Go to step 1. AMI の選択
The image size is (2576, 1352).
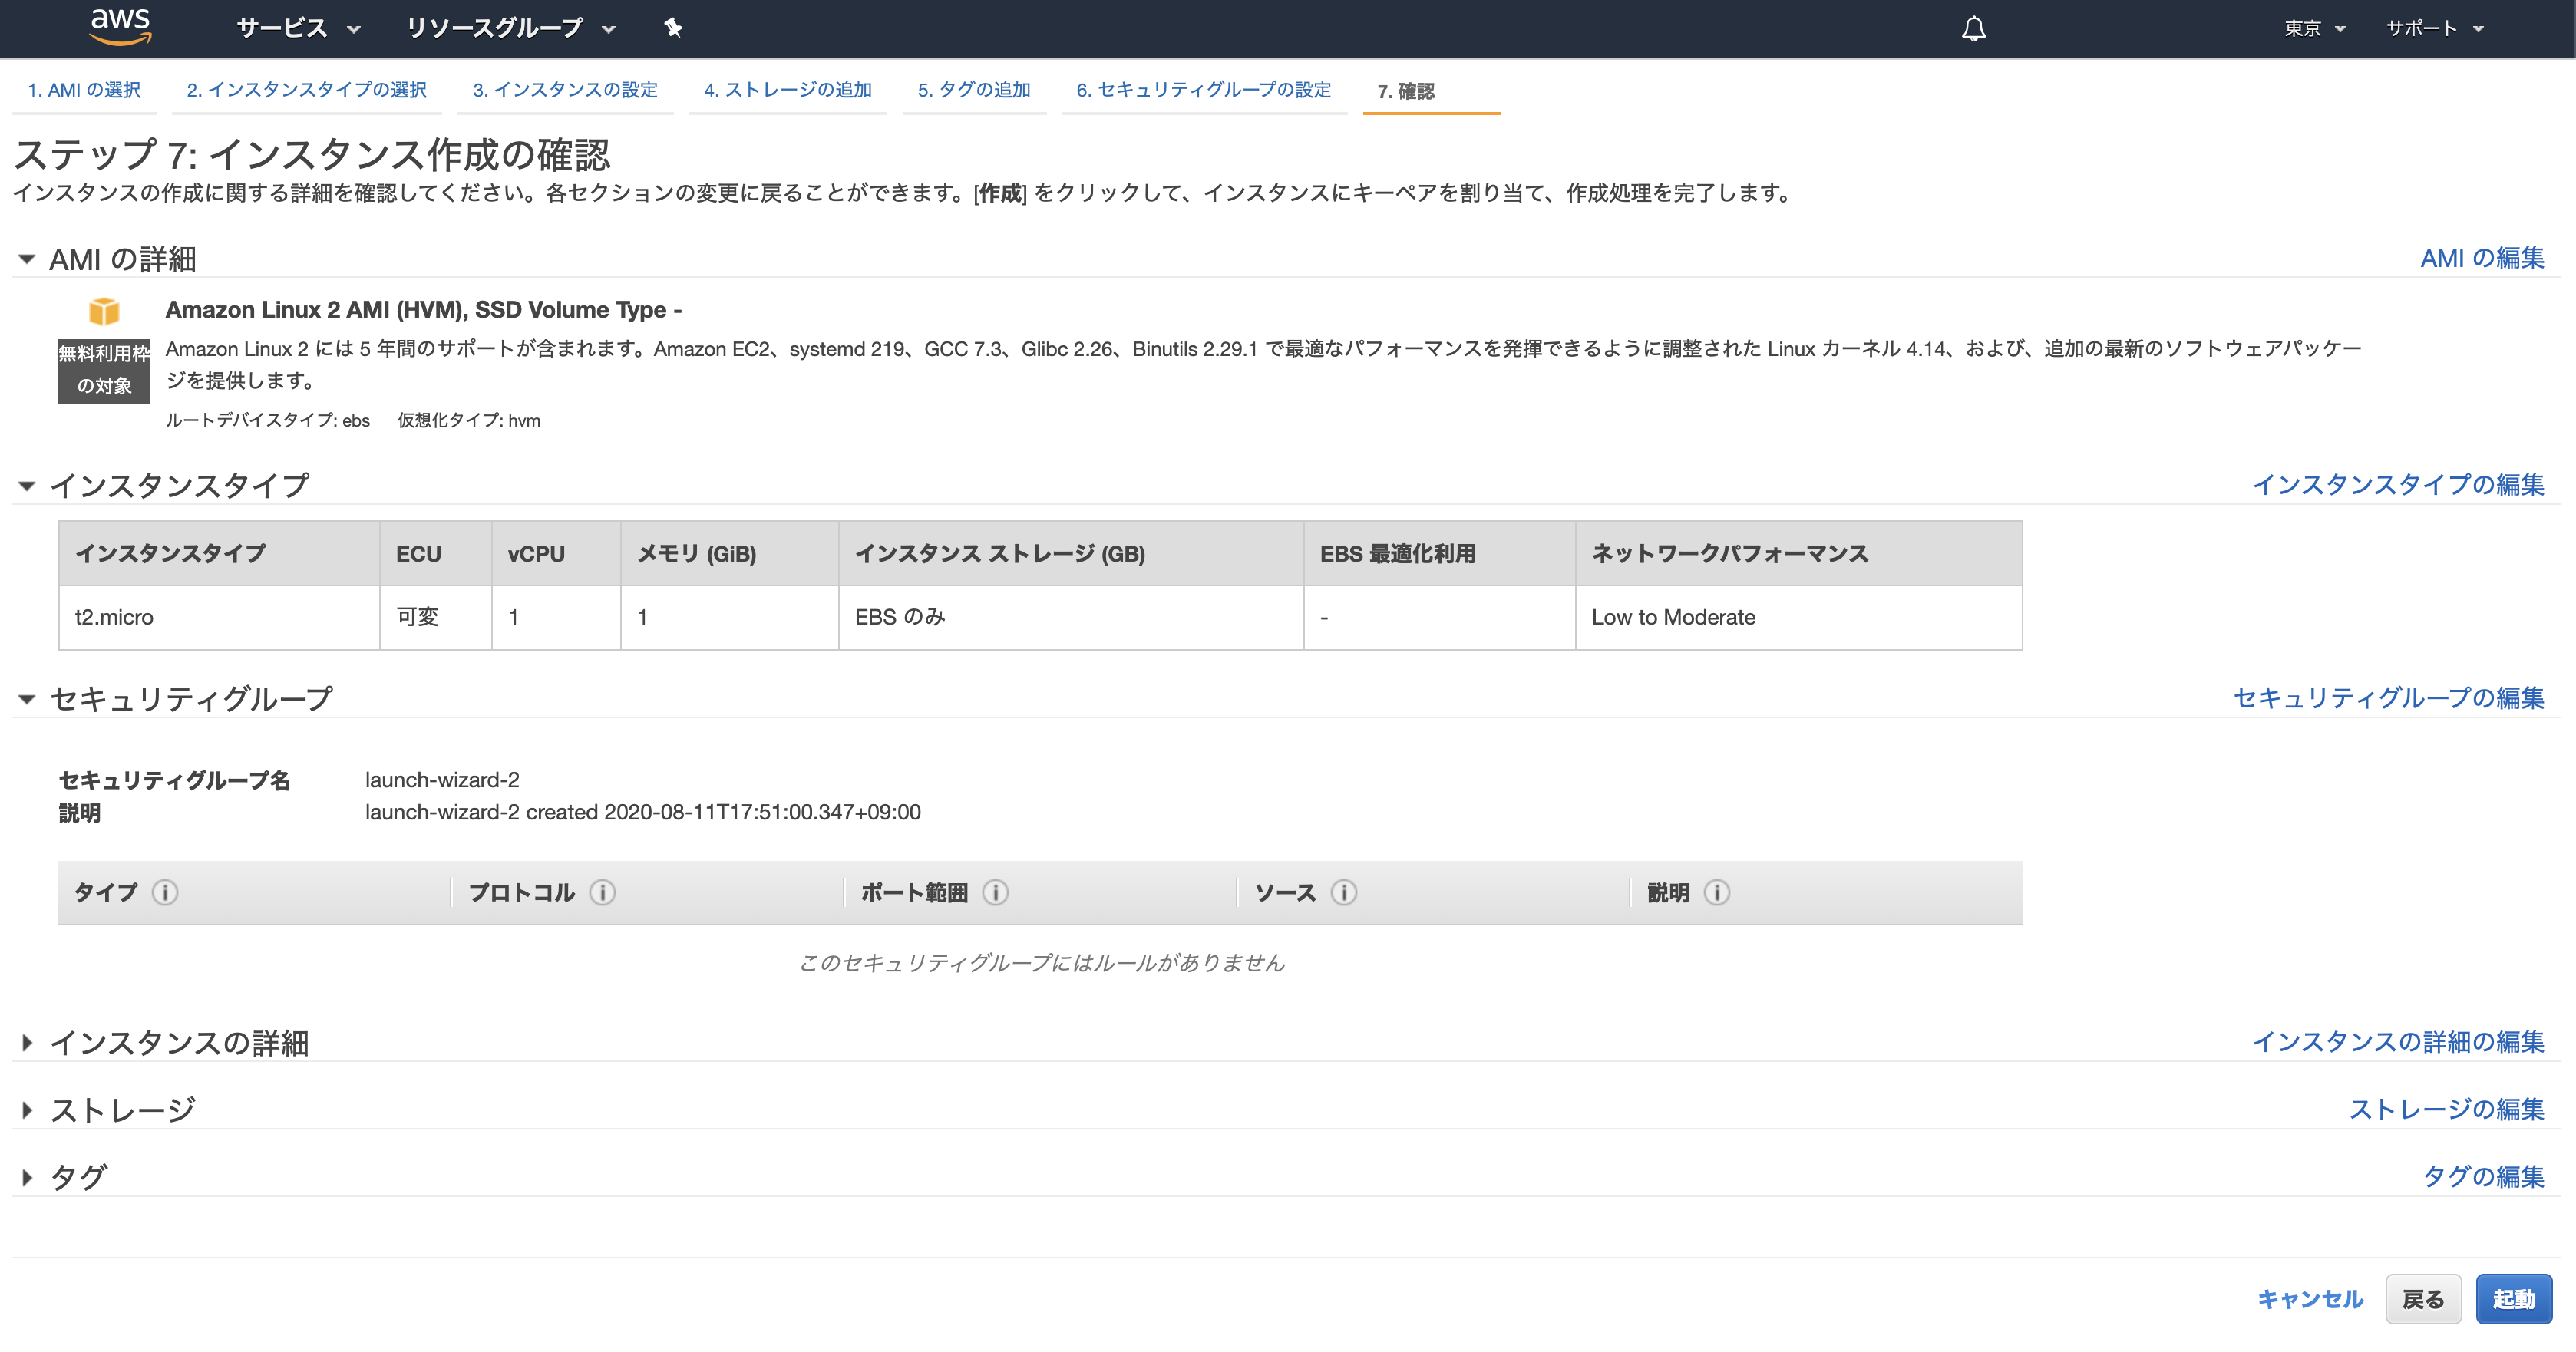pos(84,90)
